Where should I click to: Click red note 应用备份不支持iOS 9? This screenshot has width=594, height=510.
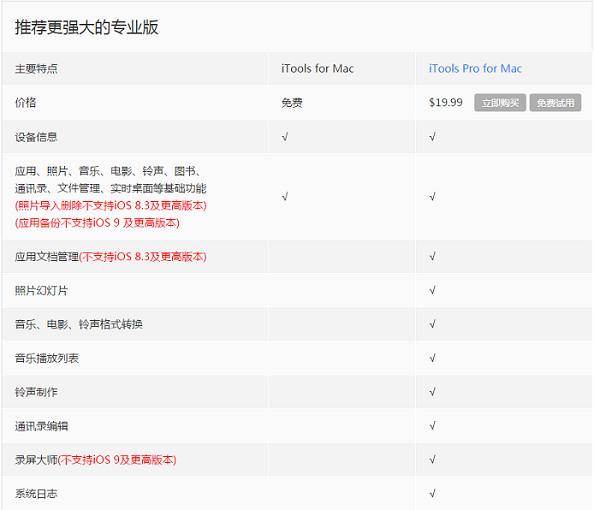tap(97, 223)
